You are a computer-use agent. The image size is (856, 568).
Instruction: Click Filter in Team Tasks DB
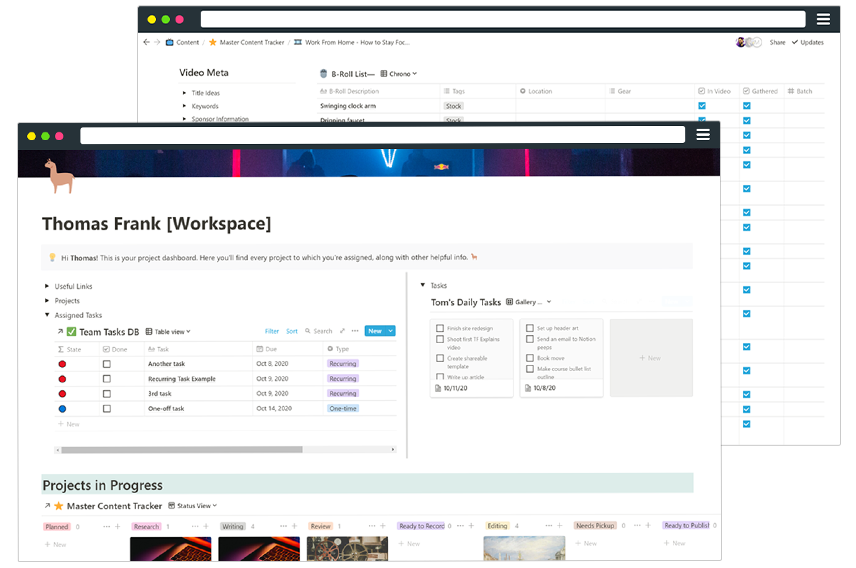point(272,331)
